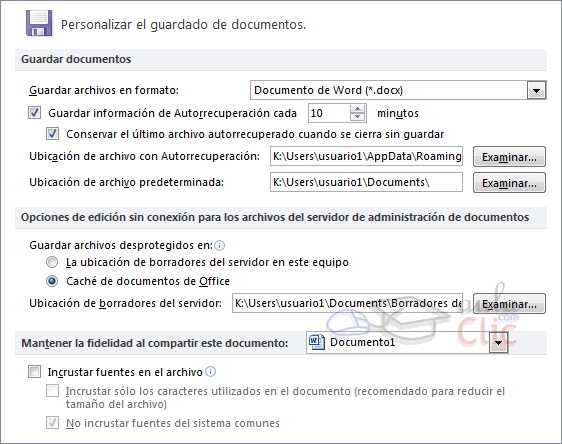Toggle Guardar información de Autorrecuperación checkbox
Screen dimensions: 562x444
coord(34,113)
